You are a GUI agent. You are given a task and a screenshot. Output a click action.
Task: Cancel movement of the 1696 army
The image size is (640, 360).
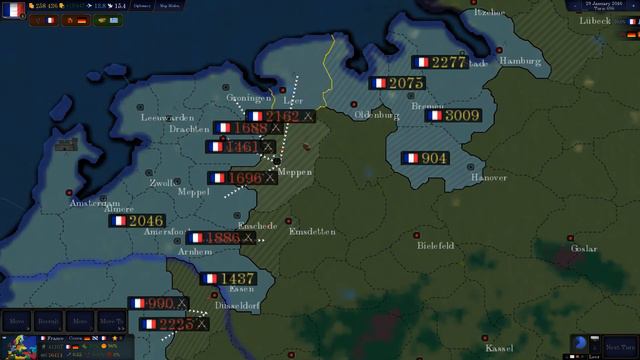pyautogui.click(x=270, y=178)
